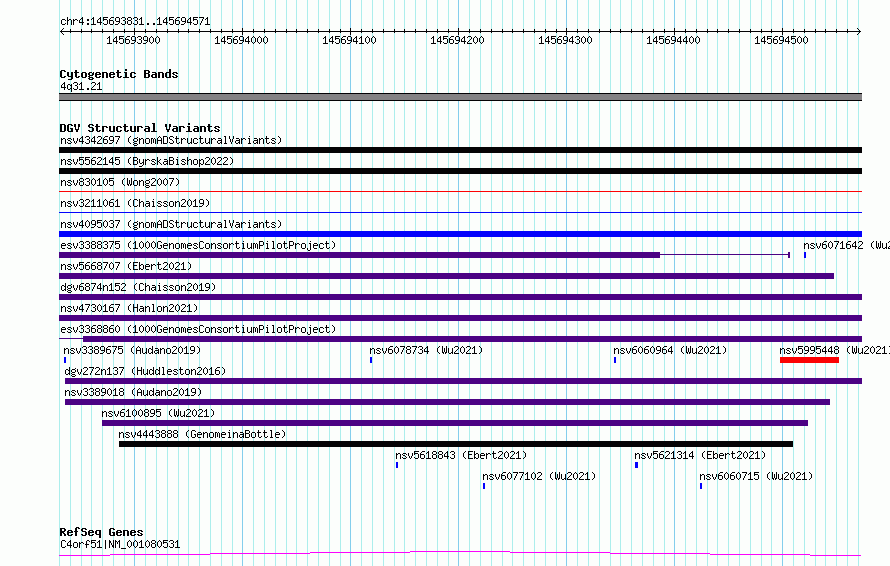
Task: Select the small blue nsv3389675 marker
Action: pos(65,360)
